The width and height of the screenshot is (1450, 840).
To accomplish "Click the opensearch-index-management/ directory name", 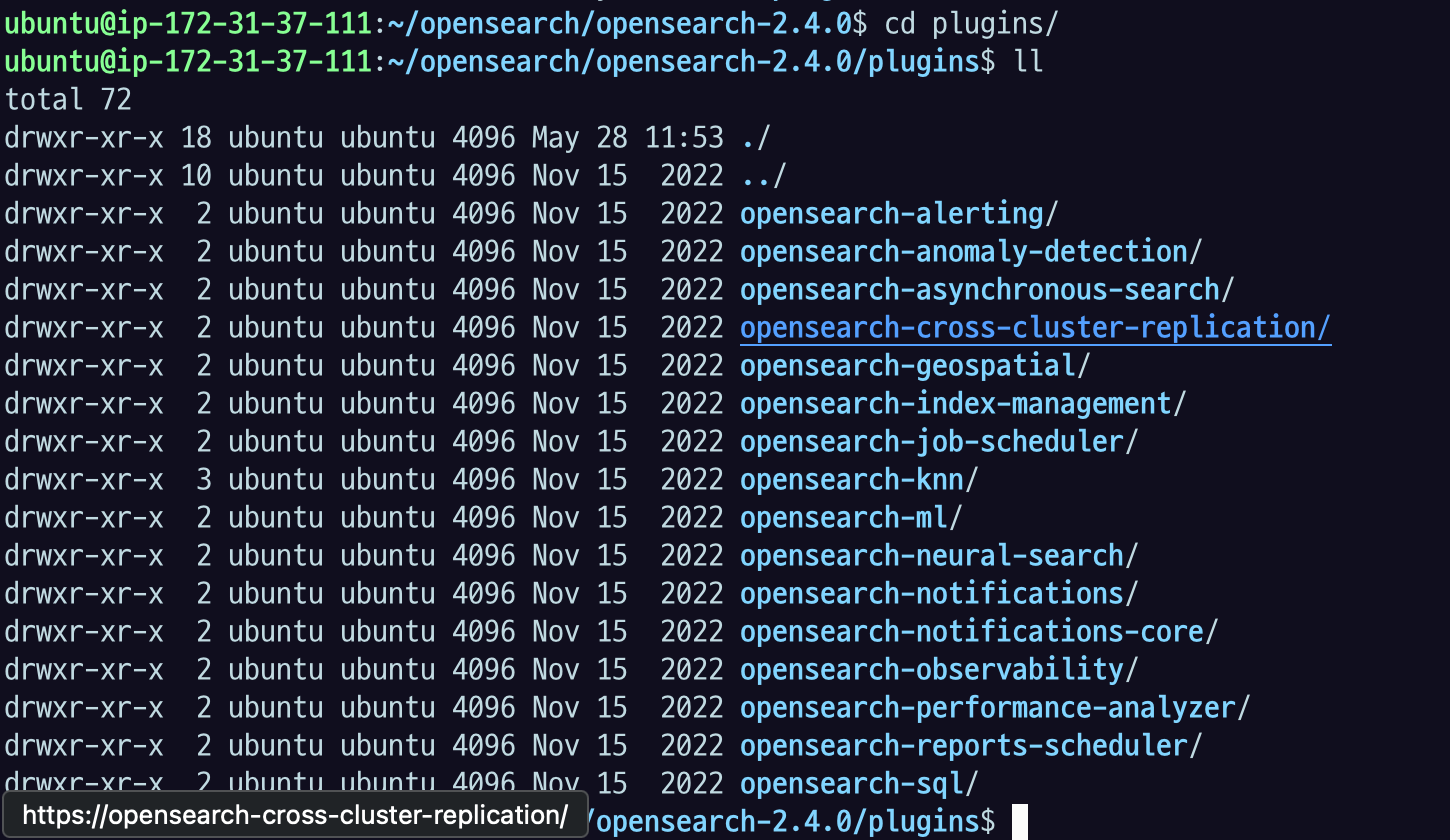I will (963, 404).
